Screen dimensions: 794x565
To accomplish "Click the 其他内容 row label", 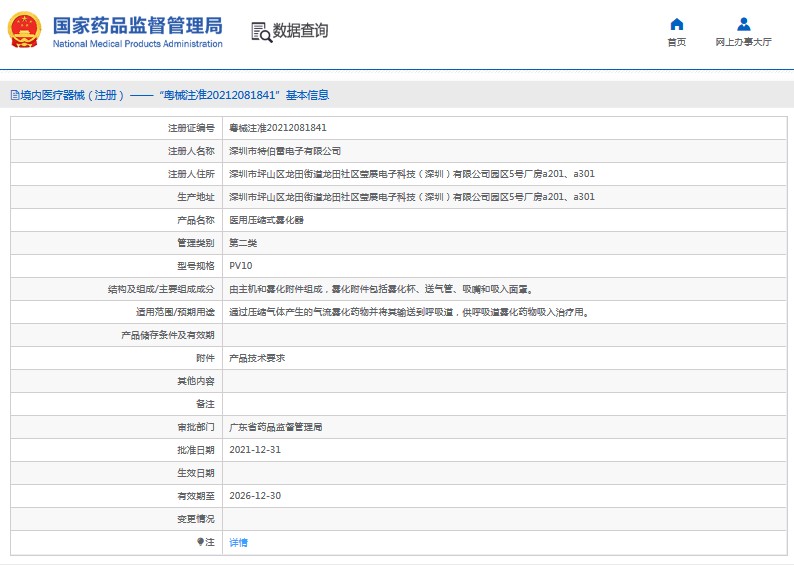I will (195, 381).
